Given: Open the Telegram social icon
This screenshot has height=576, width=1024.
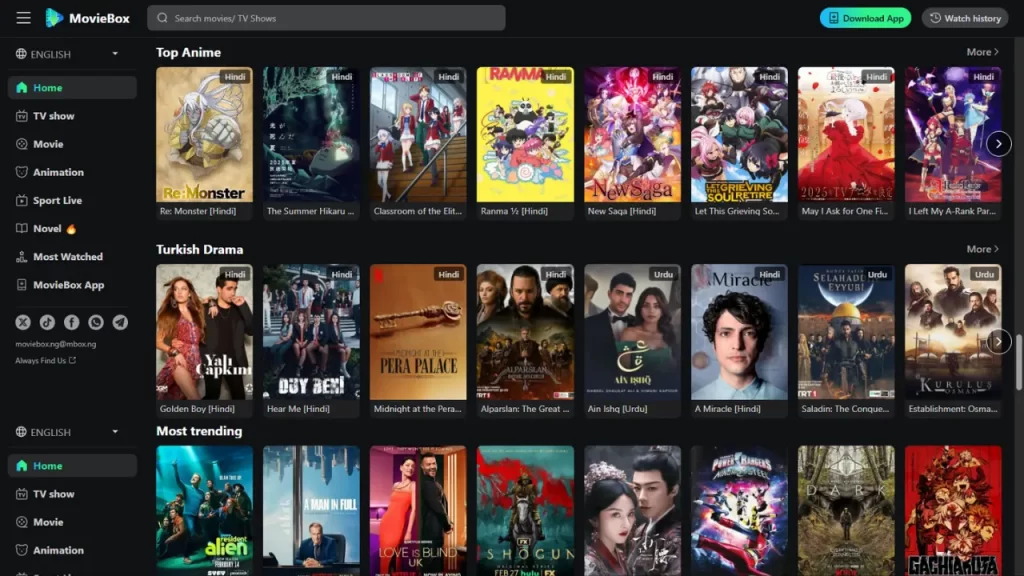Looking at the screenshot, I should coord(120,322).
